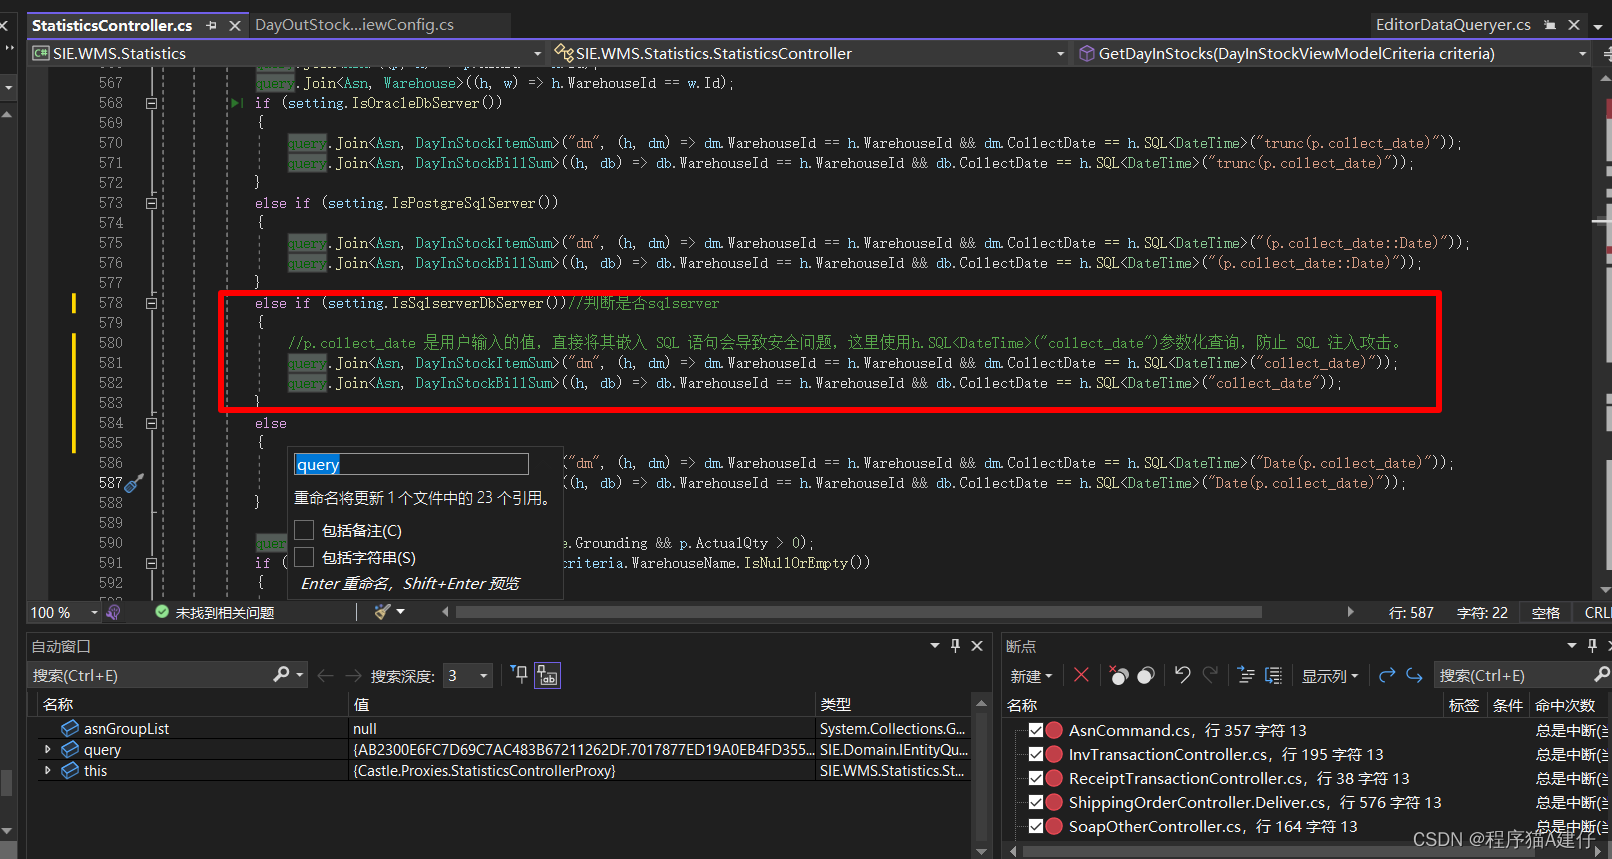Uncheck SoapOtherController.cs breakpoint checkbox
Screen dimensions: 1612x859
(1036, 826)
